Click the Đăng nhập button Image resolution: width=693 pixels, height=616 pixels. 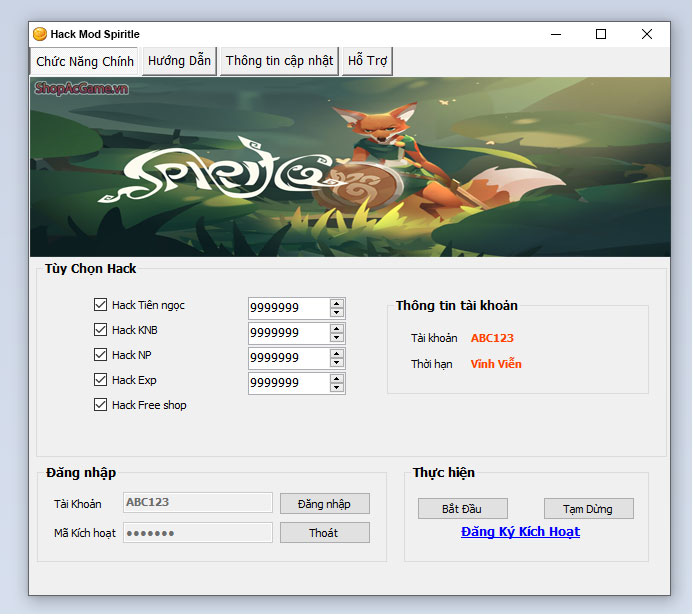click(325, 504)
